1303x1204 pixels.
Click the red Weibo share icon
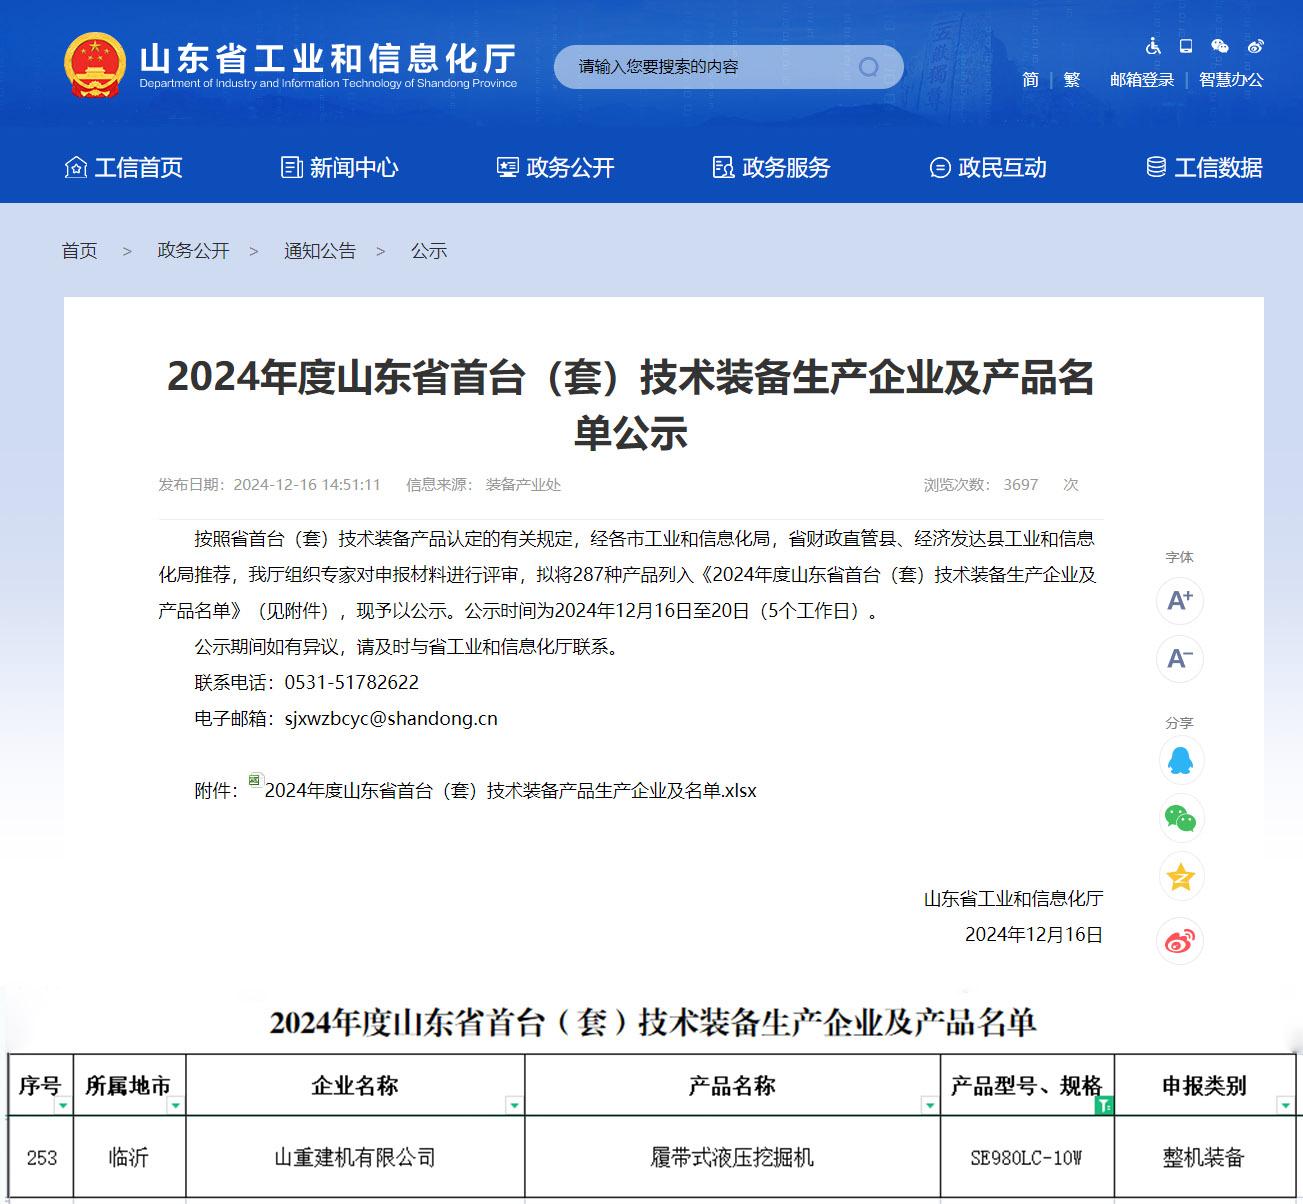[x=1180, y=940]
